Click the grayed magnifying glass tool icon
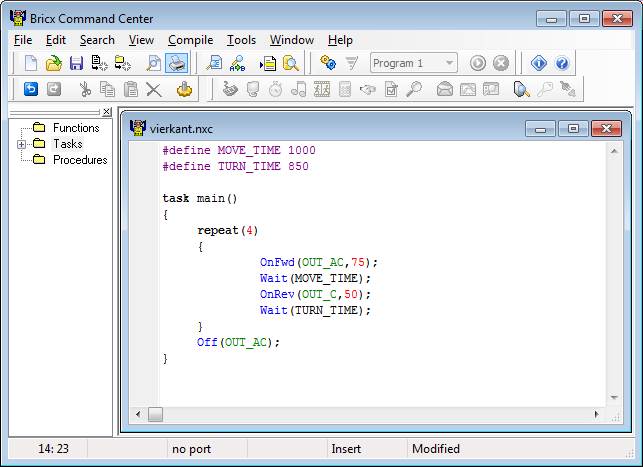Viewport: 643px width, 467px height. point(414,89)
